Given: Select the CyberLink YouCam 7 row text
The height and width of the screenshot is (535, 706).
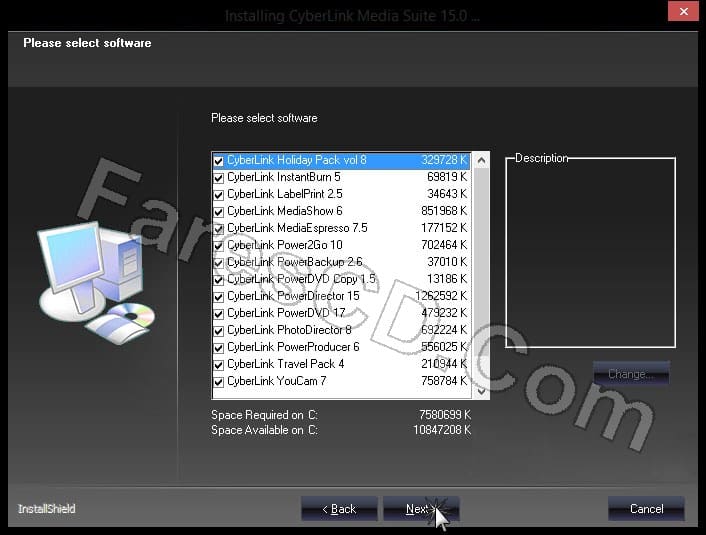Looking at the screenshot, I should [277, 381].
